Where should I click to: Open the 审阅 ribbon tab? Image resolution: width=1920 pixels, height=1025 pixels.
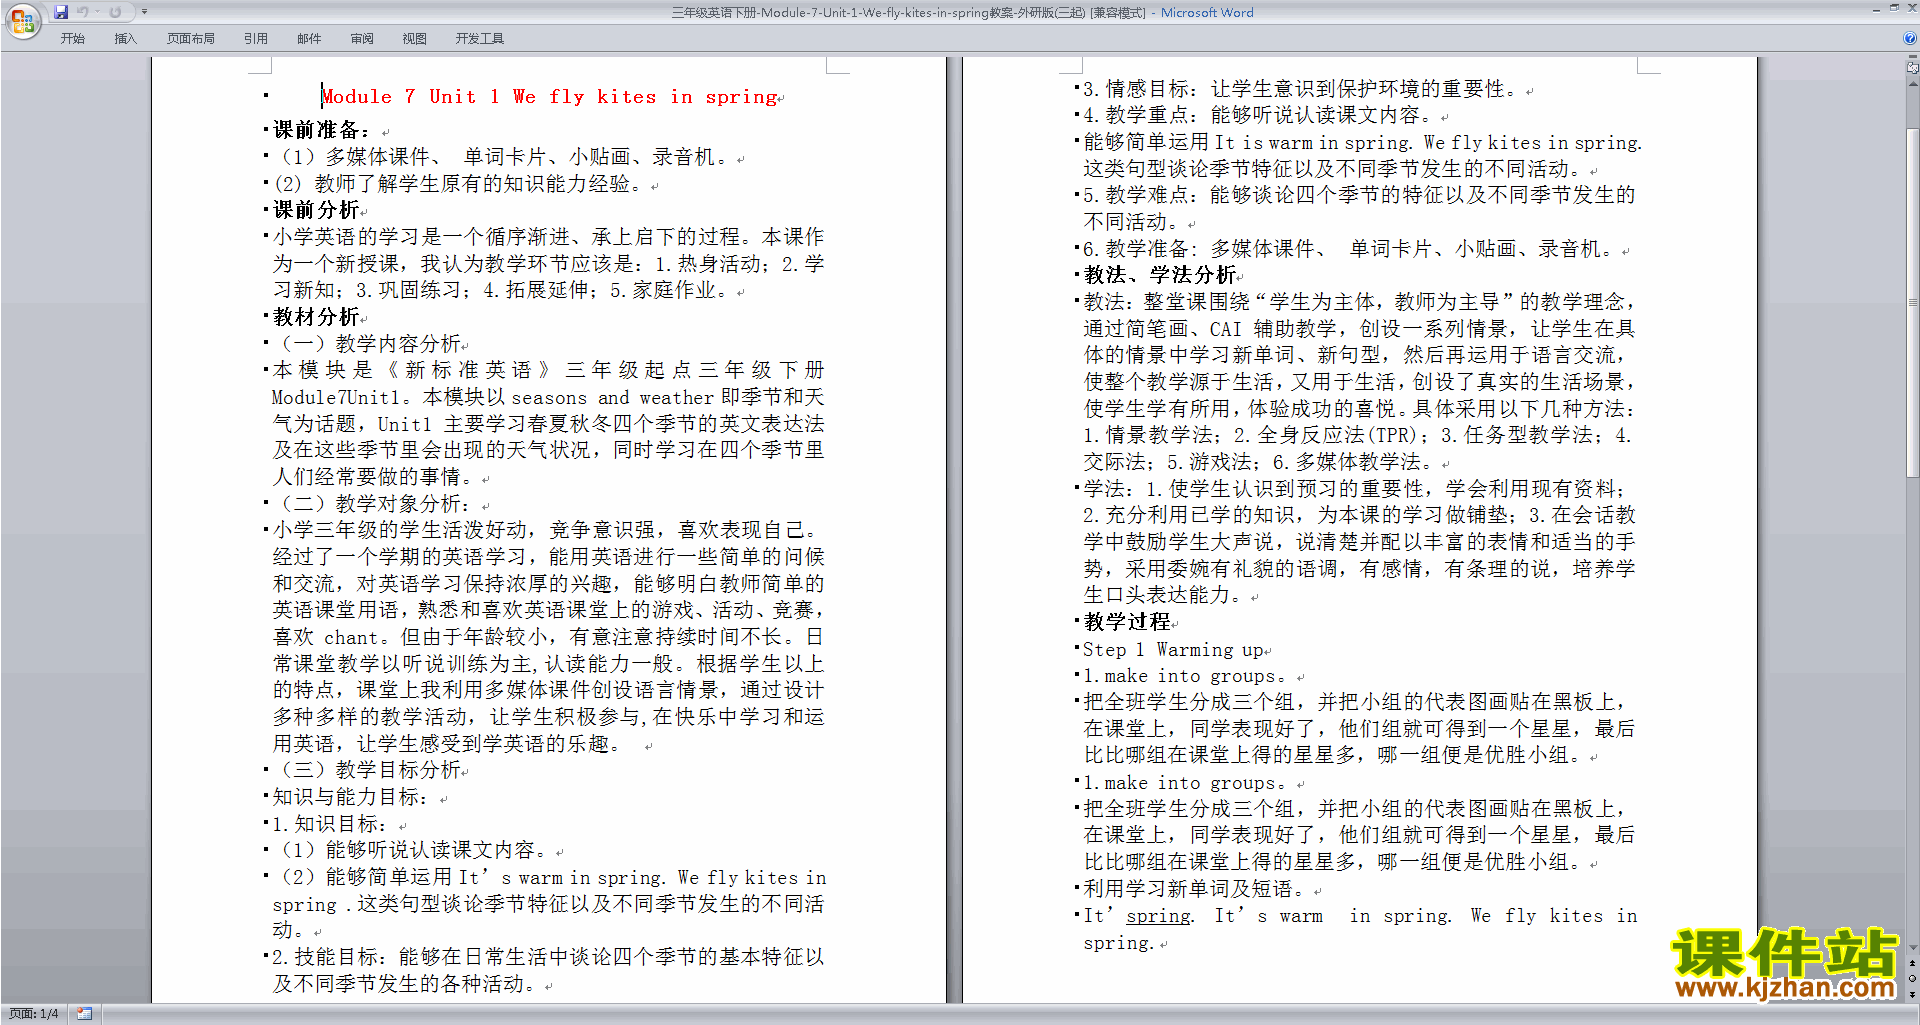tap(362, 39)
